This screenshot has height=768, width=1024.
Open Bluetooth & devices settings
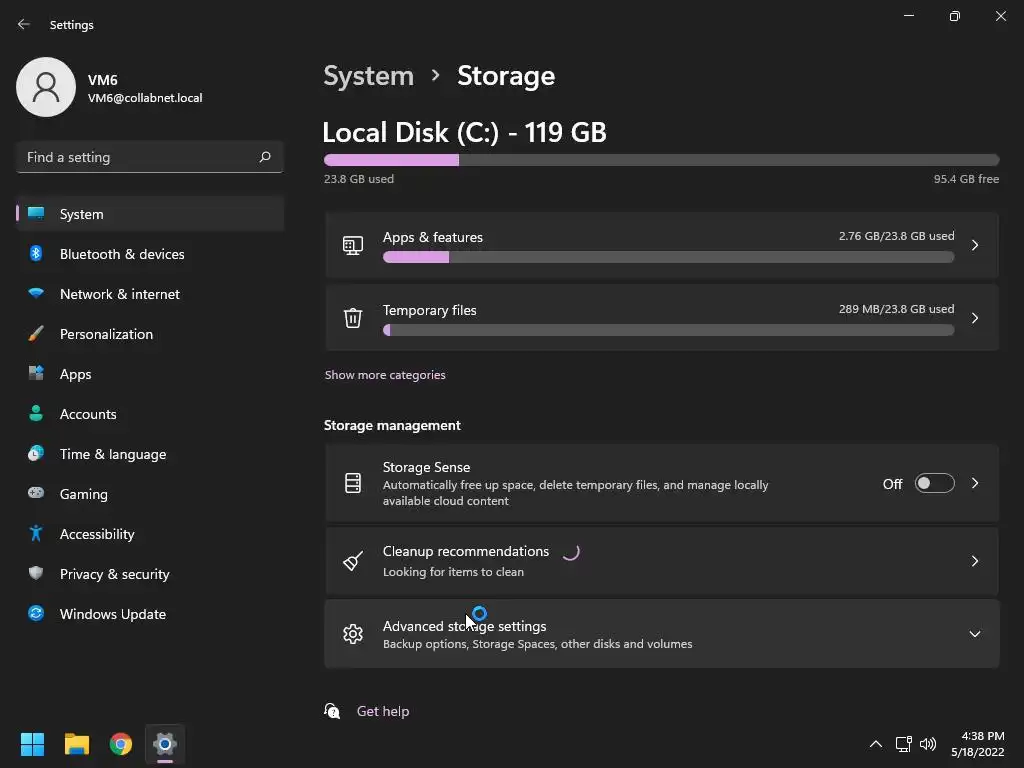[122, 254]
